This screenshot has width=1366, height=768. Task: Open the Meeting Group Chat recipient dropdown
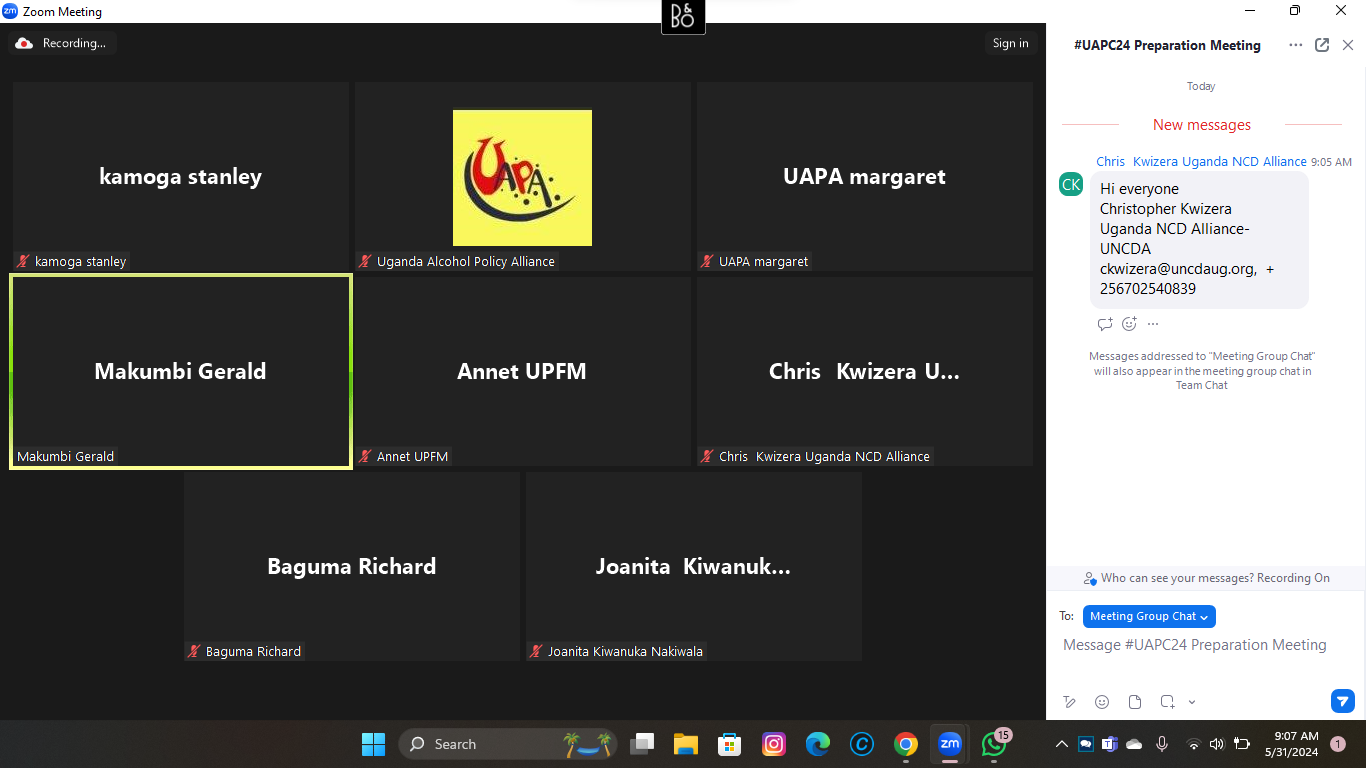coord(1149,616)
